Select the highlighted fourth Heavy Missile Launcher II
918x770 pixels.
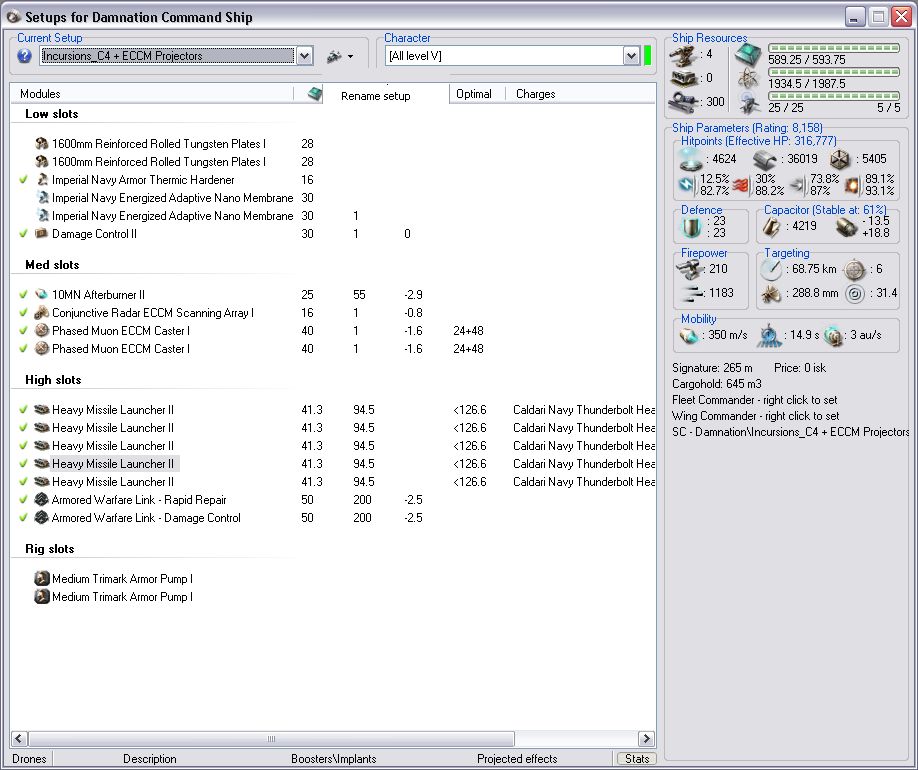113,464
